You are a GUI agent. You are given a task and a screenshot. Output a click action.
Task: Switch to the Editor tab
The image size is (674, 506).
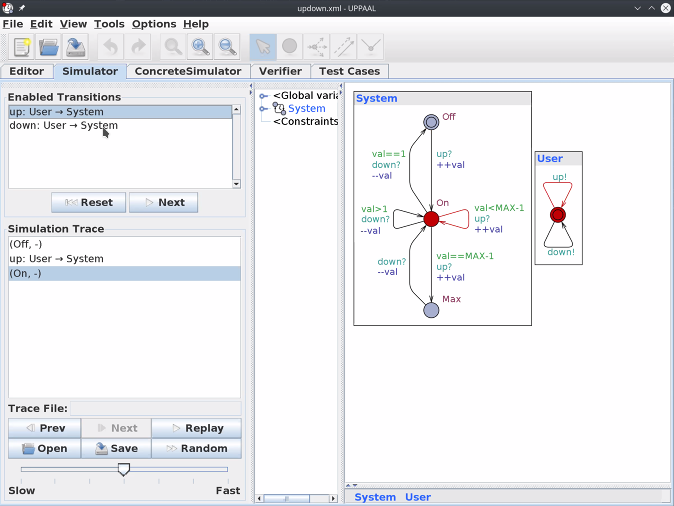tap(27, 71)
